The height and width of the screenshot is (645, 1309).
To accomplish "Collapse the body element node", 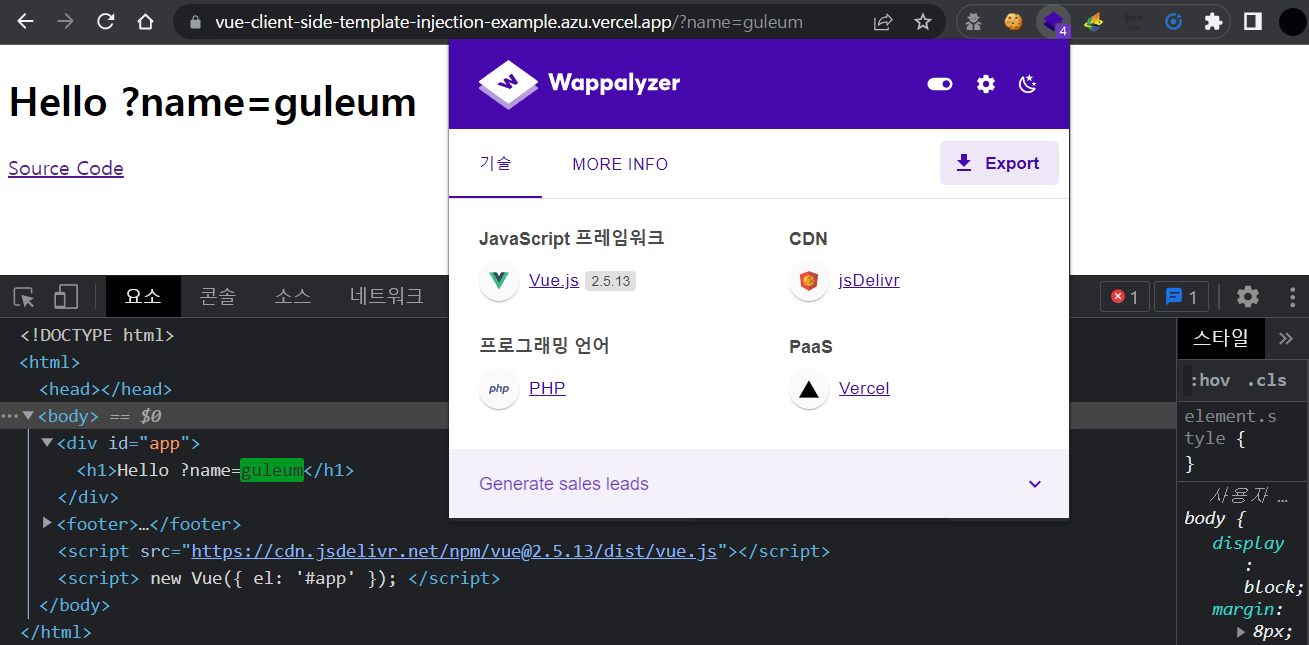I will (28, 416).
